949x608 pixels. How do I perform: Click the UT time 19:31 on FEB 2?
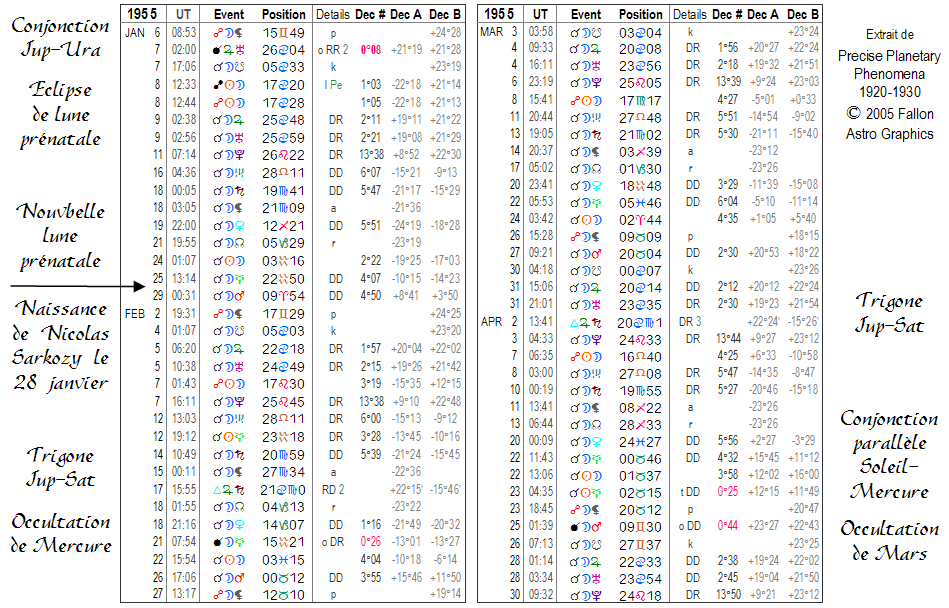pos(183,314)
